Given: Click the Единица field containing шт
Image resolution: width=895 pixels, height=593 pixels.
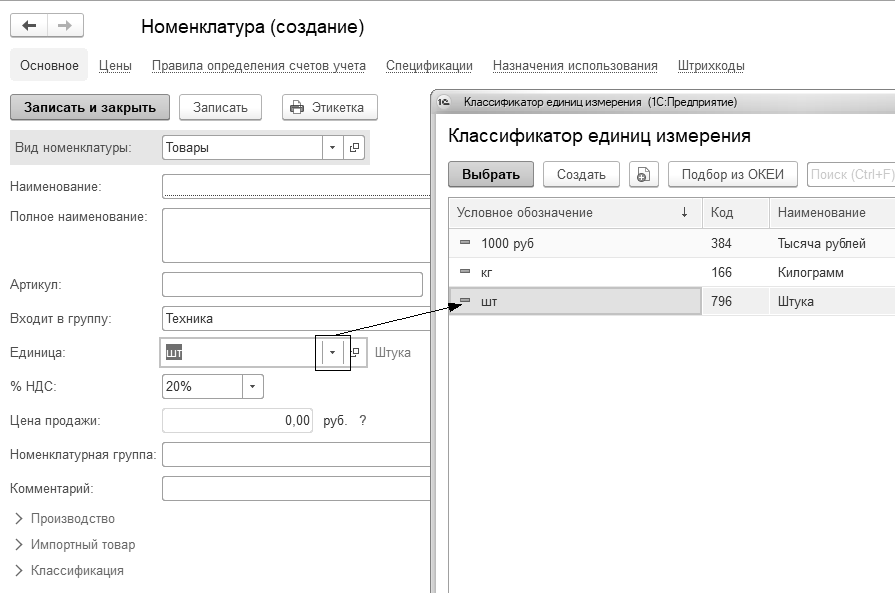Looking at the screenshot, I should [239, 353].
